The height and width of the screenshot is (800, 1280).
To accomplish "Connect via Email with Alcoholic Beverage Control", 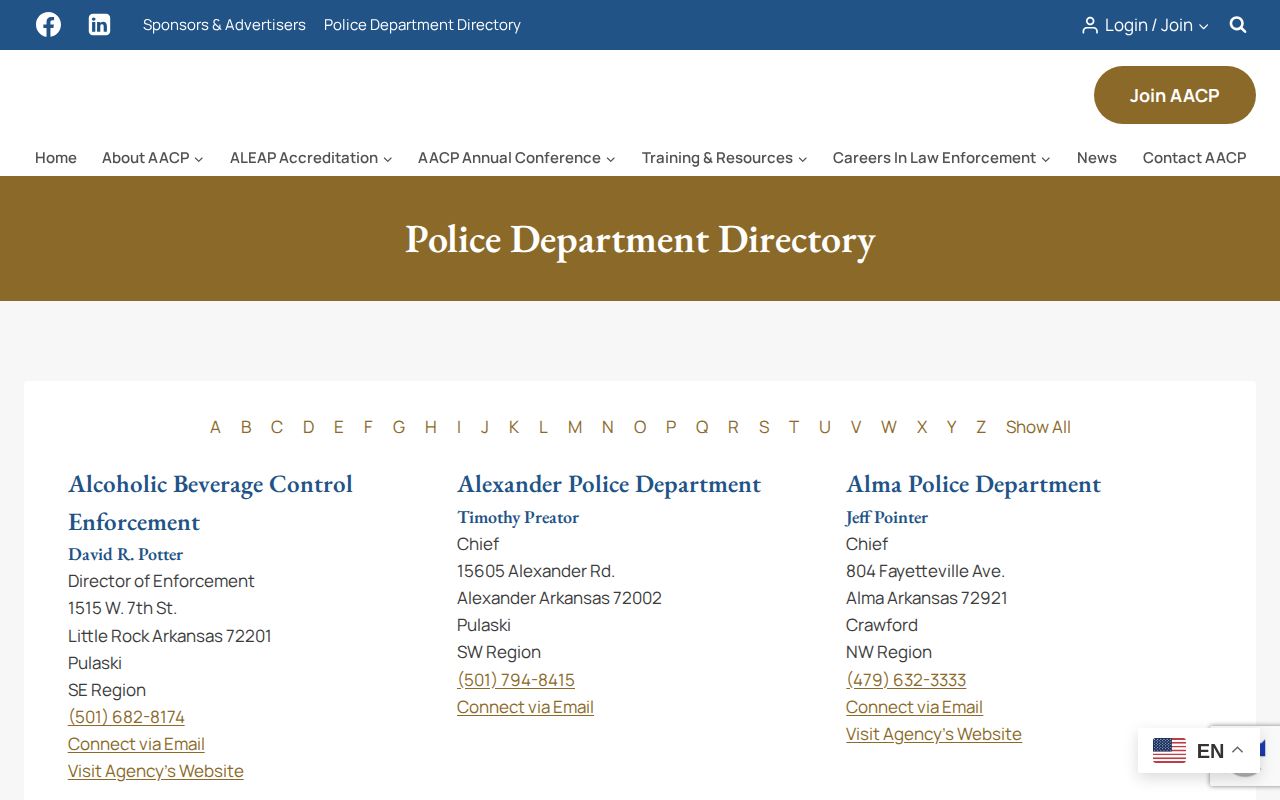I will click(x=136, y=744).
